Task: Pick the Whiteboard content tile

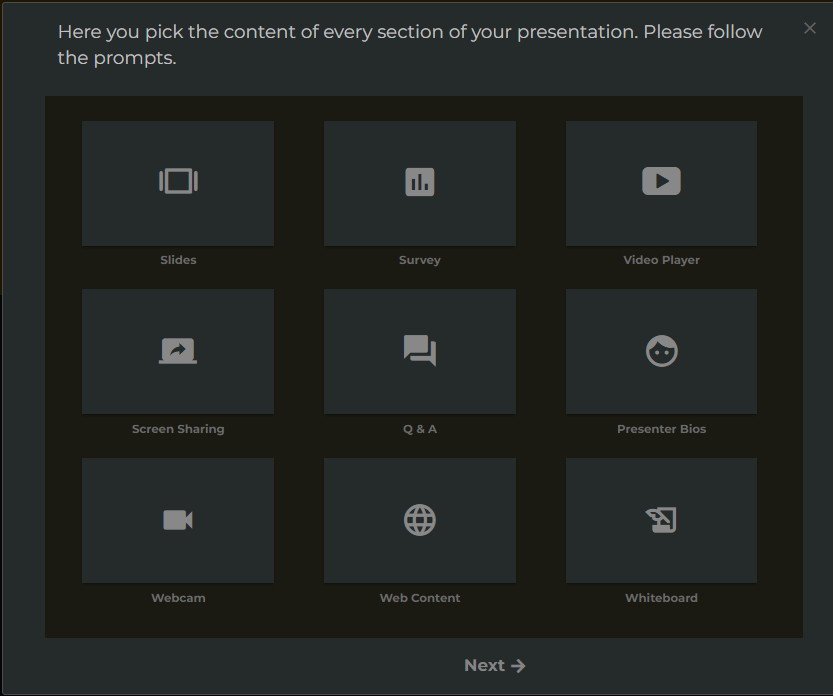Action: [661, 520]
